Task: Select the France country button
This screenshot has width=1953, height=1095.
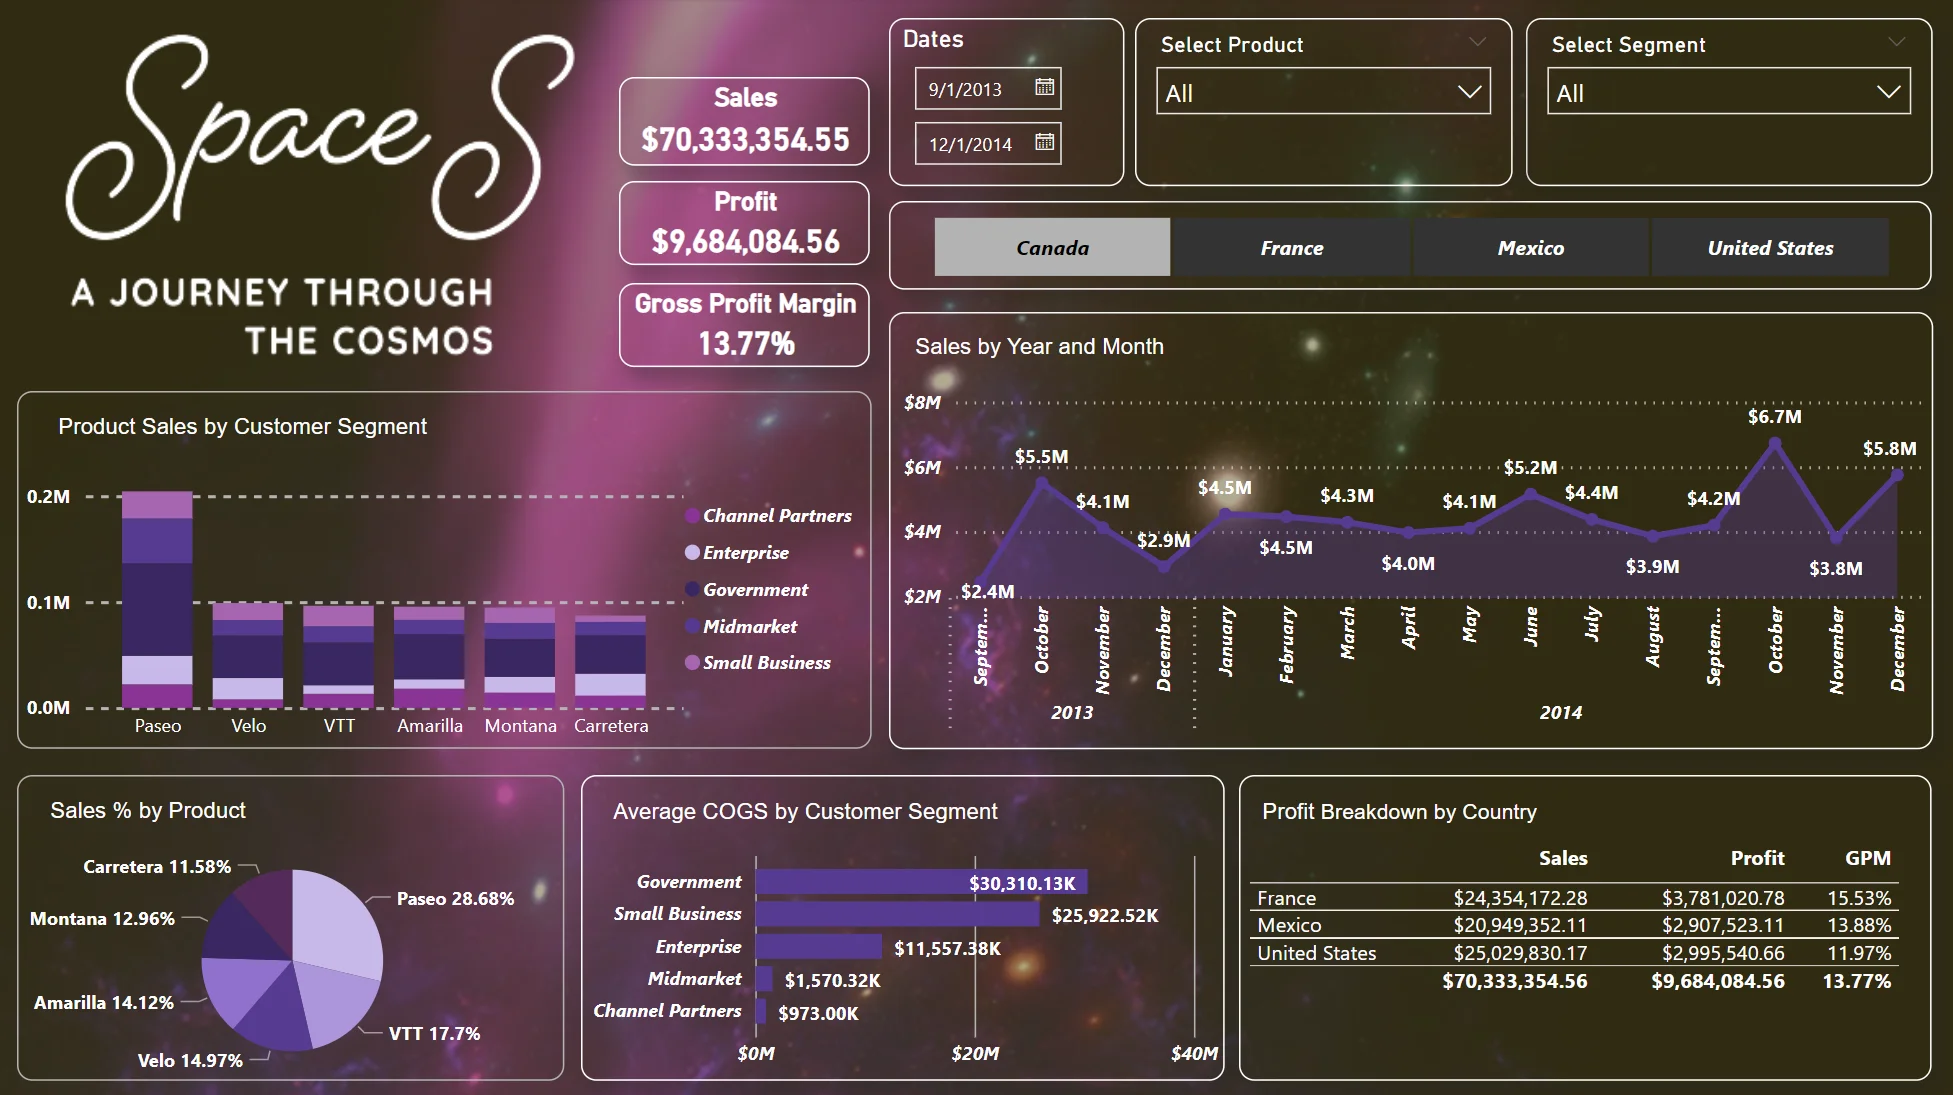Action: tap(1291, 248)
